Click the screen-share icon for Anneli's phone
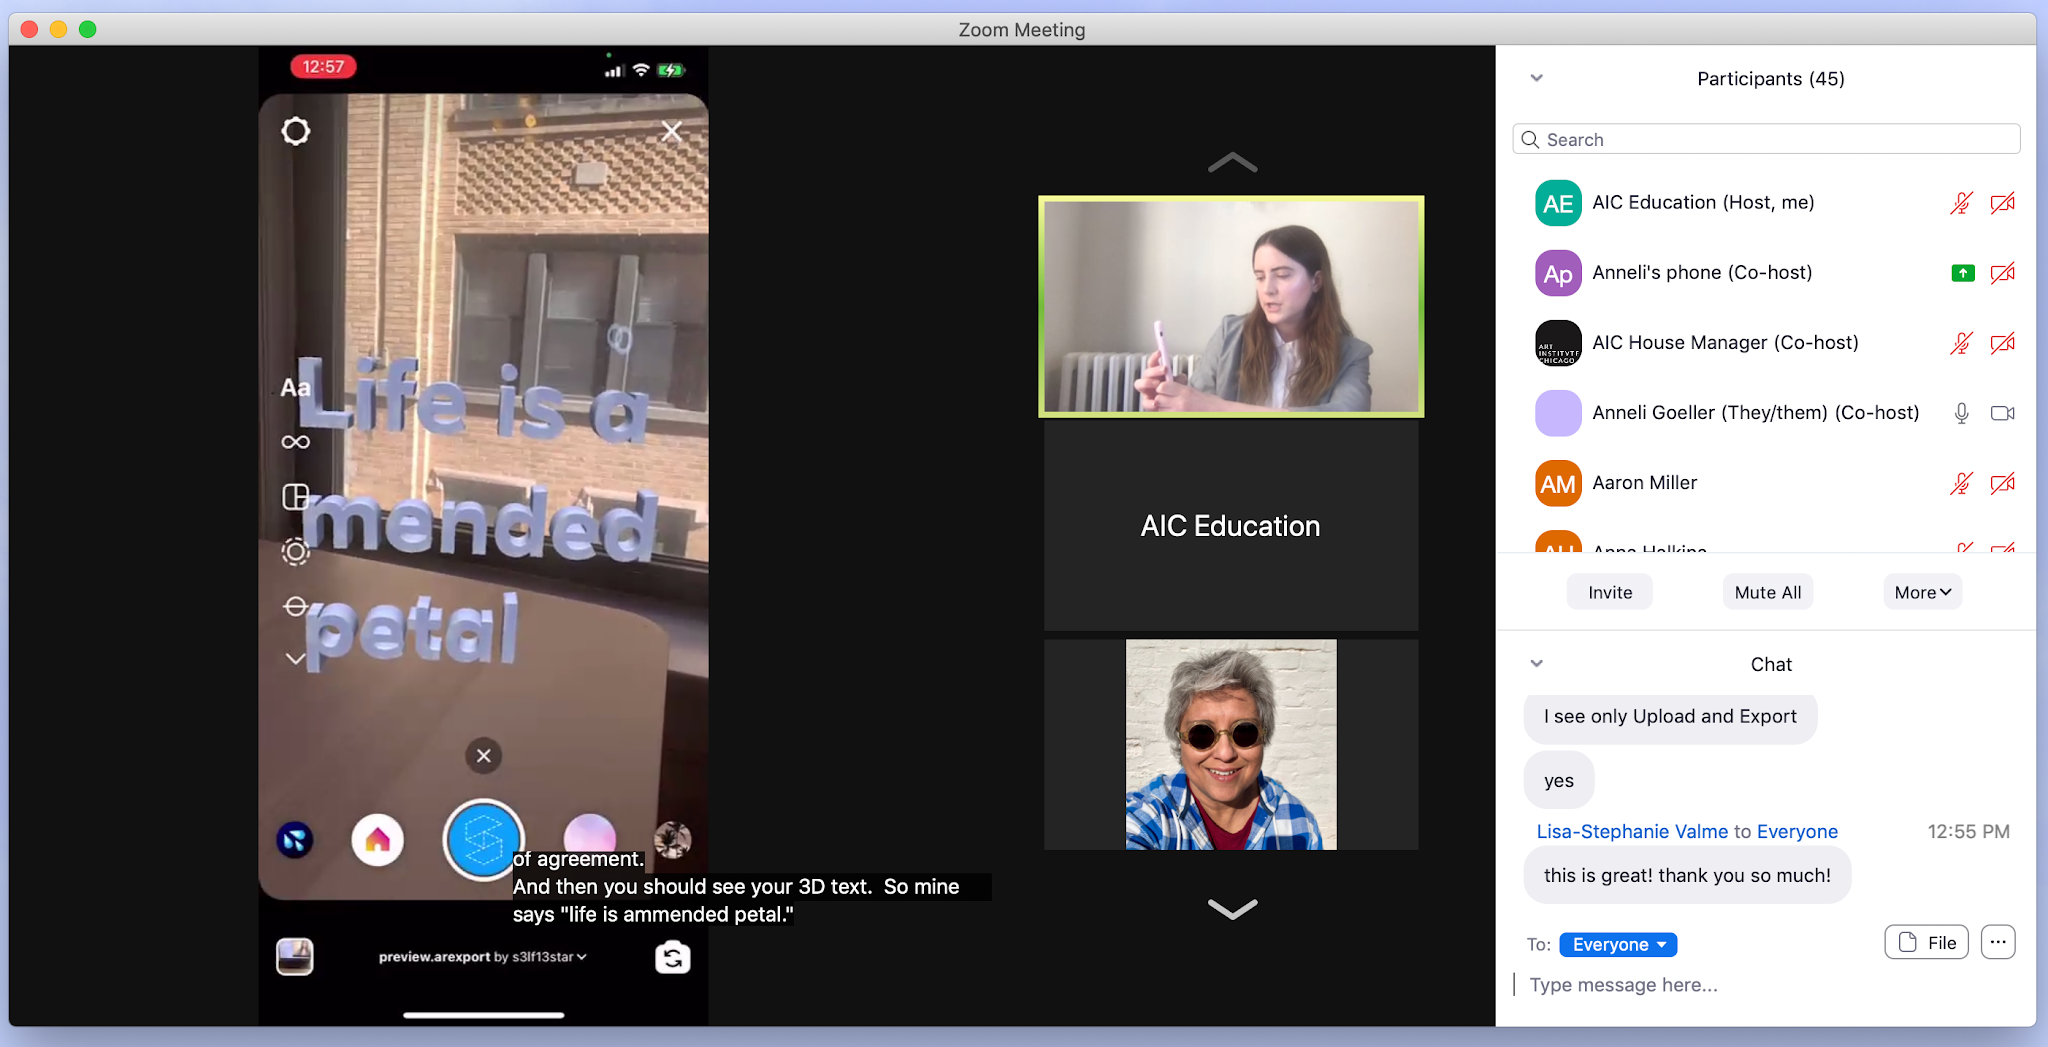 tap(1962, 273)
